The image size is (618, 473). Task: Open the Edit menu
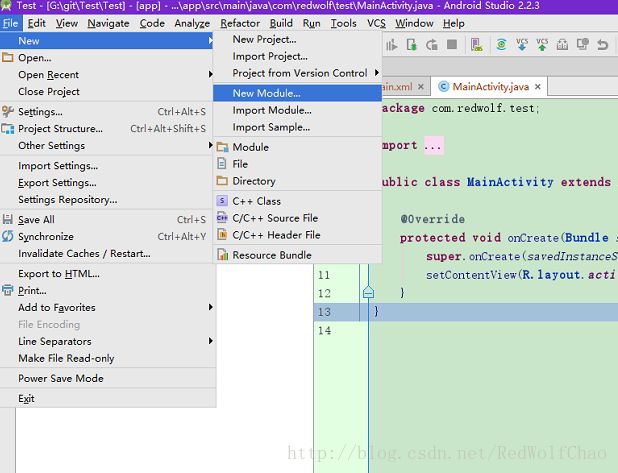coord(36,23)
